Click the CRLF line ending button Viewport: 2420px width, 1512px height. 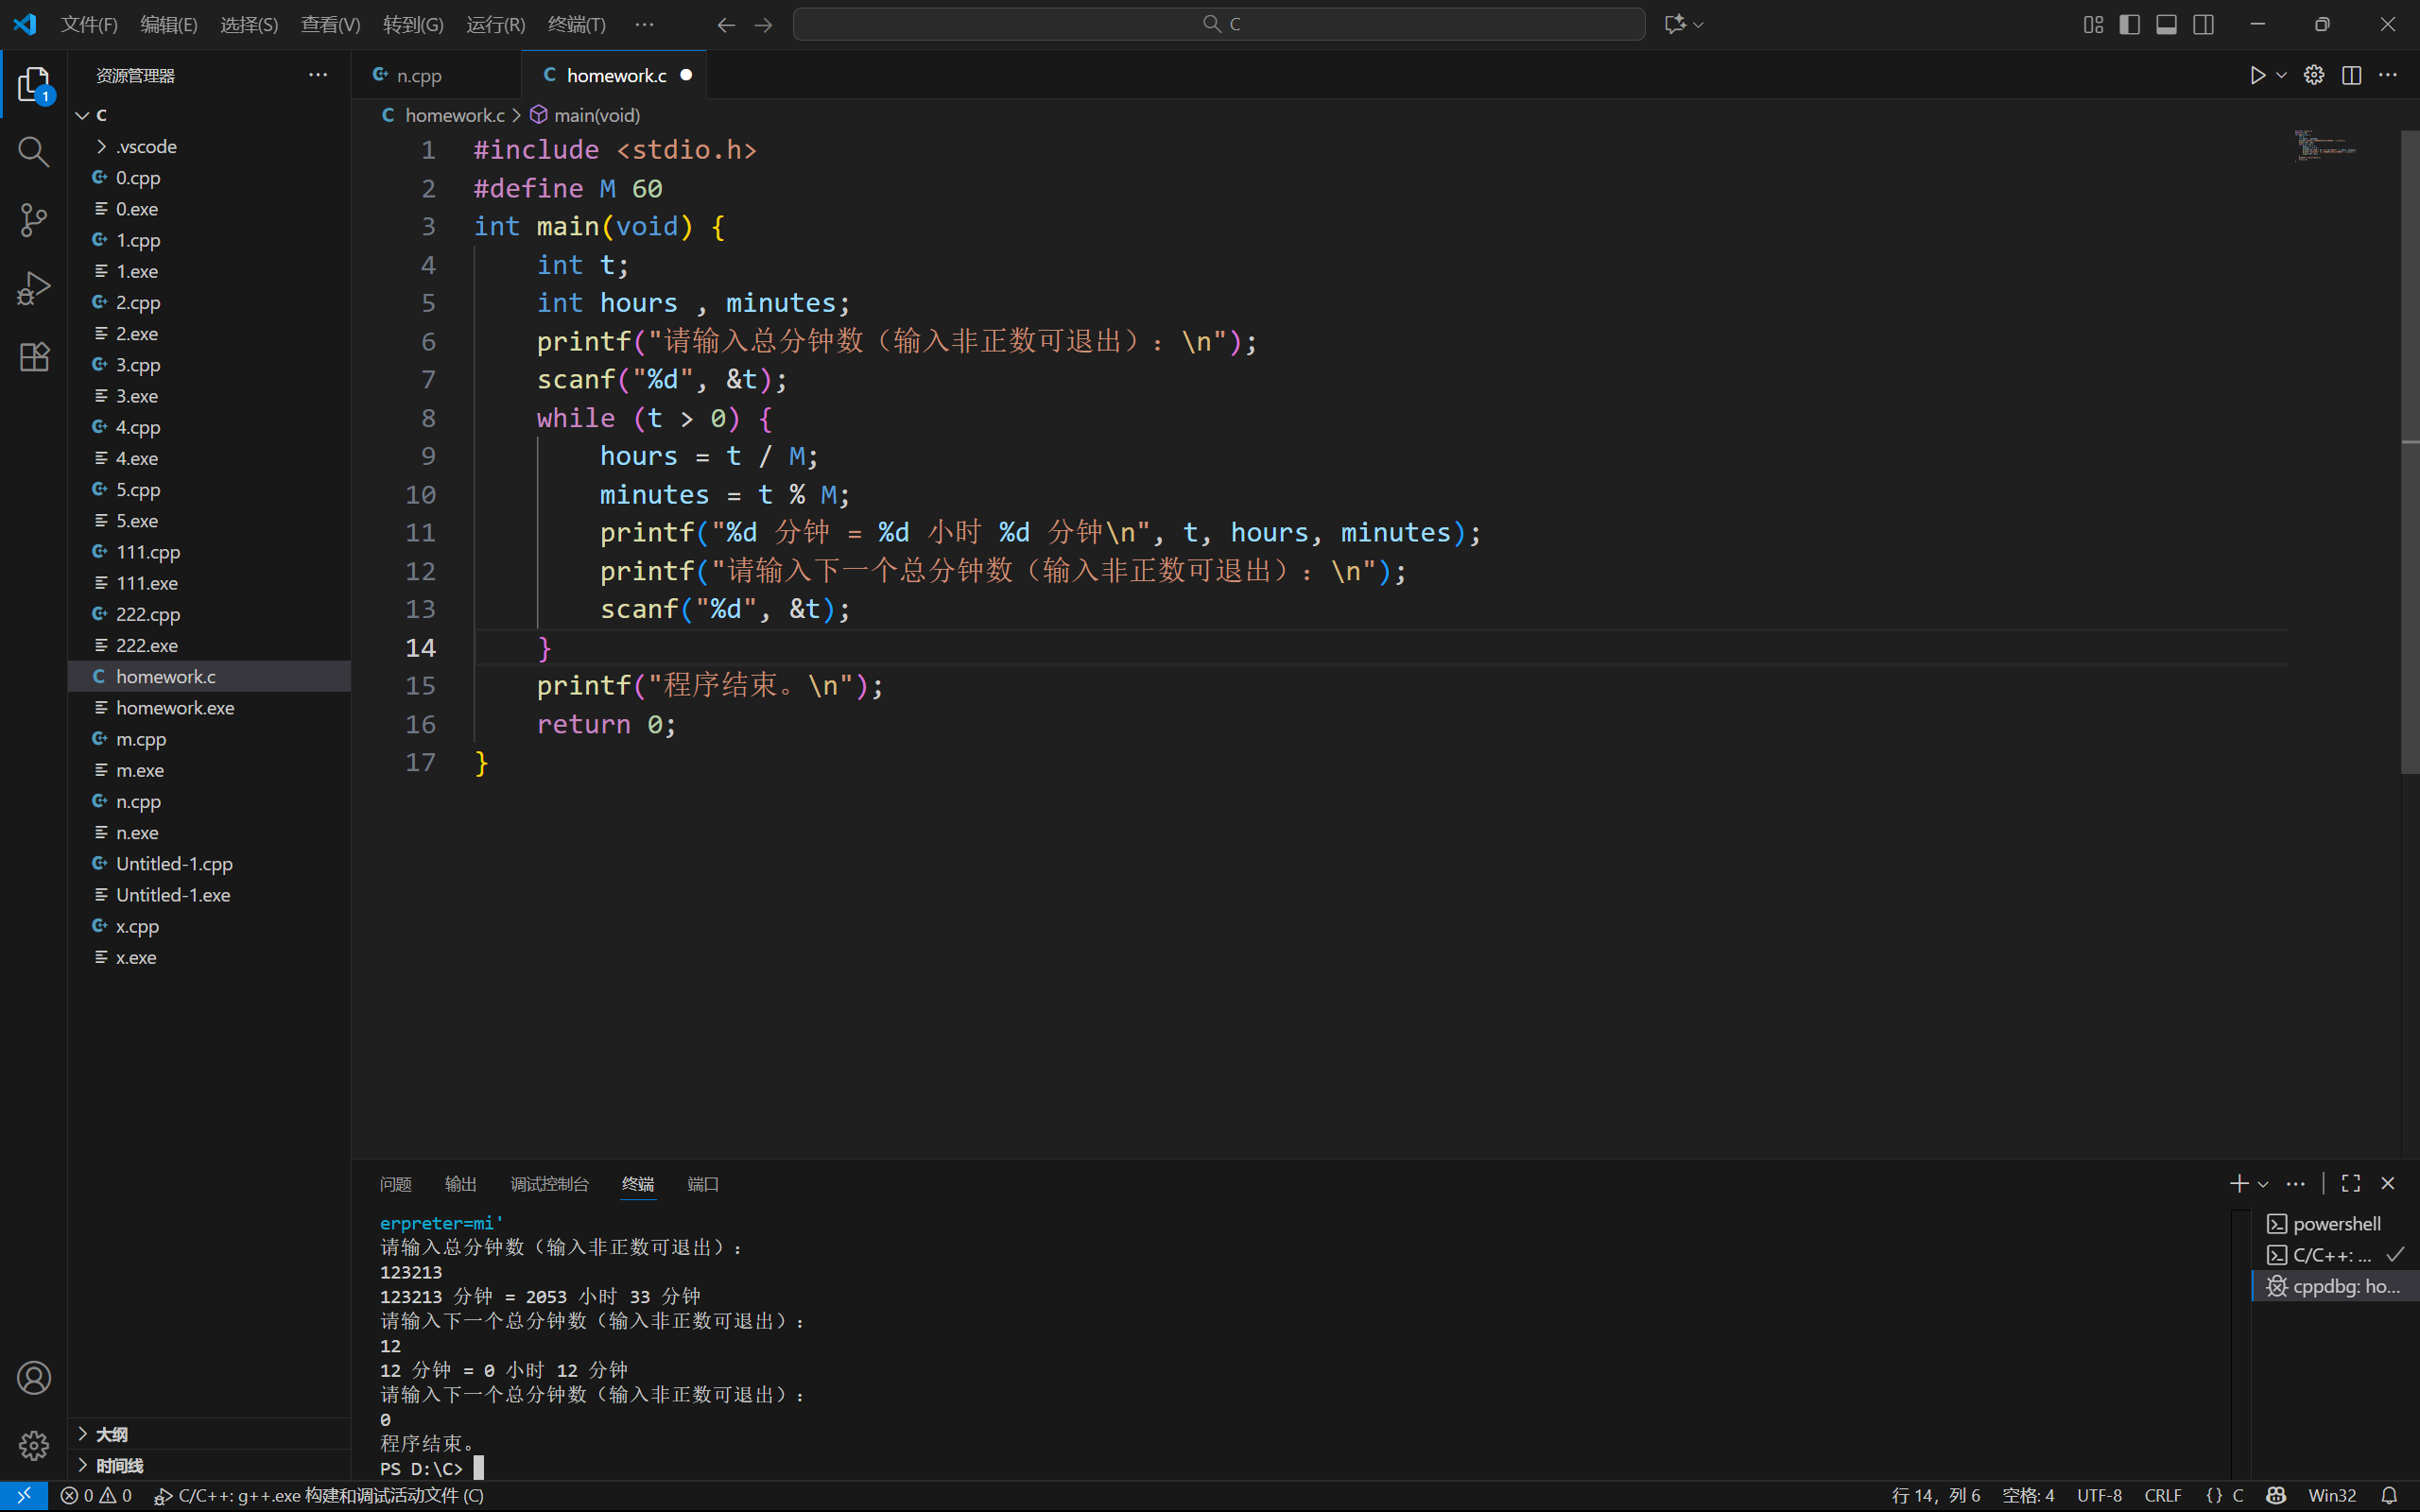click(x=2162, y=1495)
